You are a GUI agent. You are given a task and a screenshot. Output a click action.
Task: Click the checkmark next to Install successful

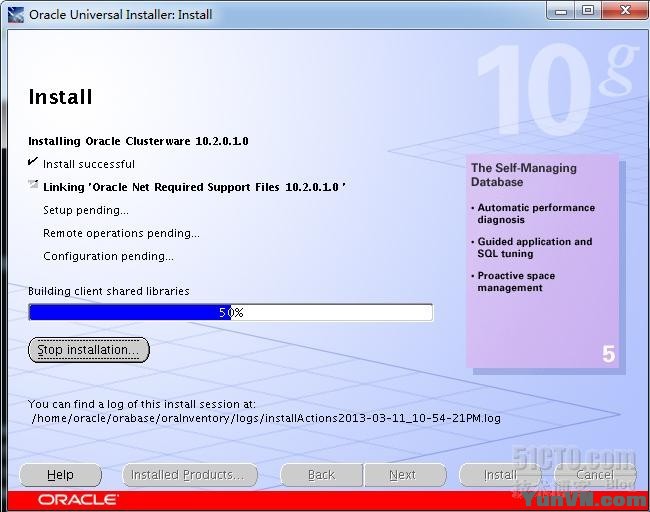(x=32, y=162)
